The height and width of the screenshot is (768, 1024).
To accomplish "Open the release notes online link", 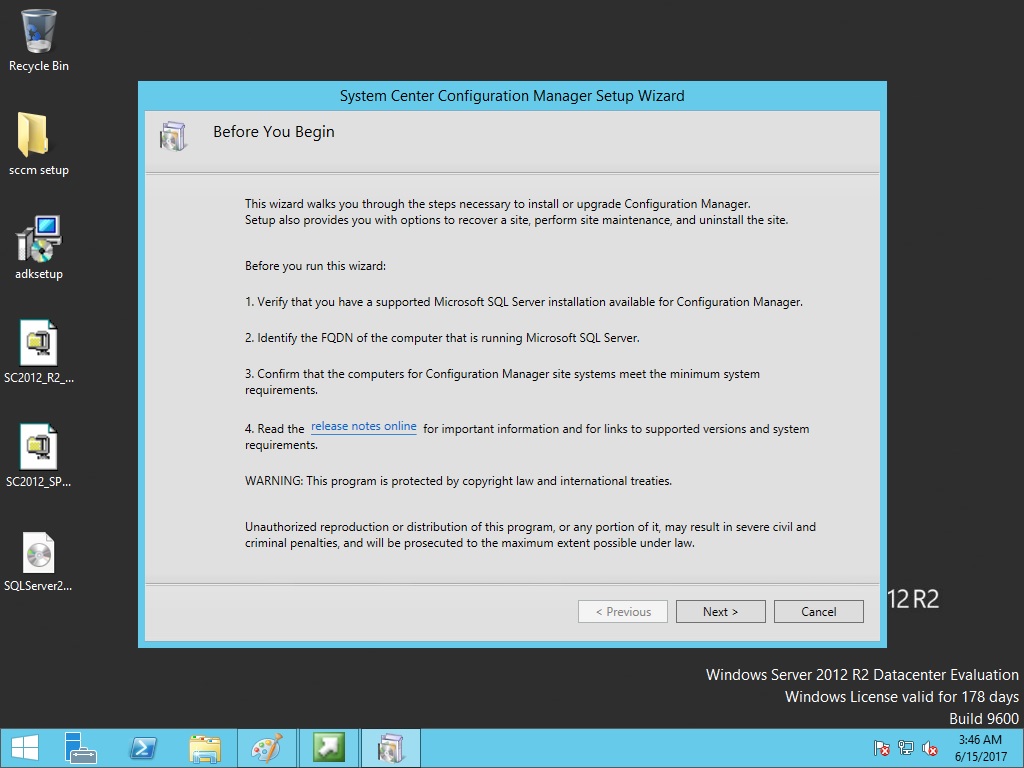I will tap(363, 427).
